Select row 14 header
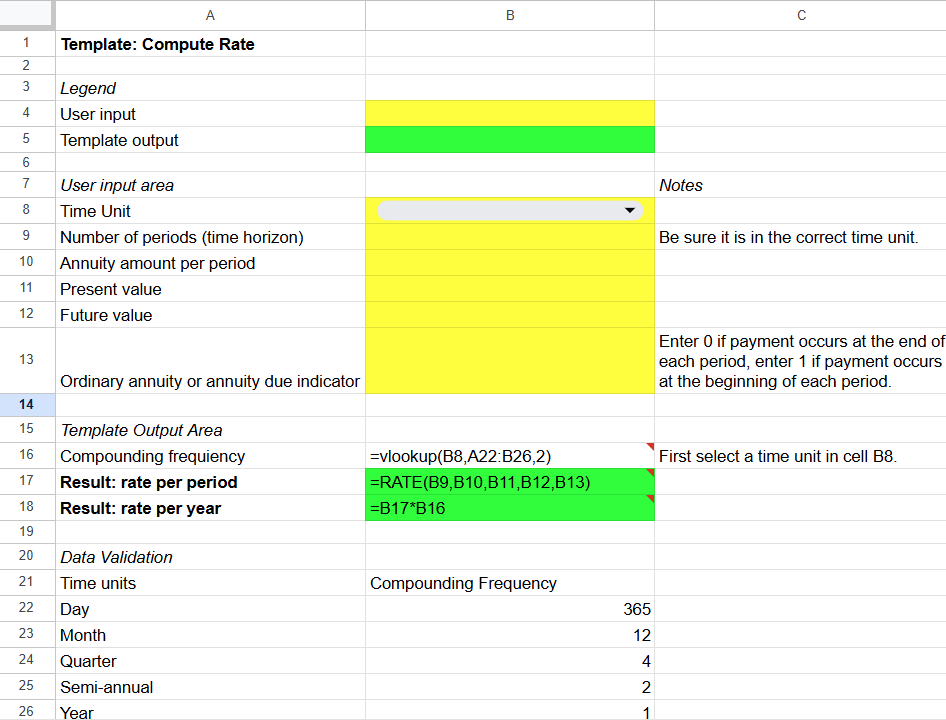This screenshot has width=946, height=720. [x=27, y=405]
